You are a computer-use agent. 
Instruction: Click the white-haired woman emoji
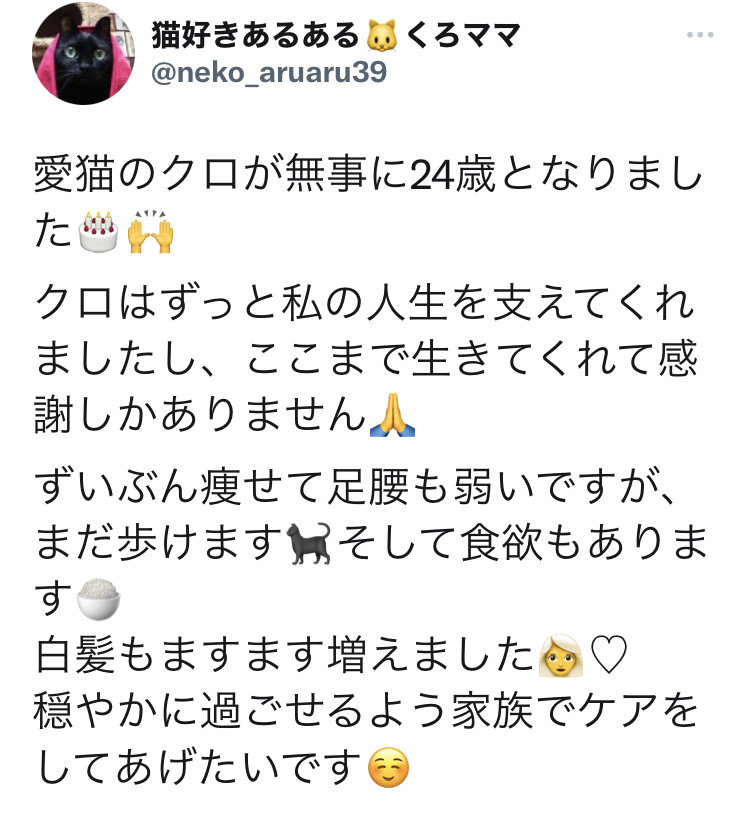coord(560,656)
